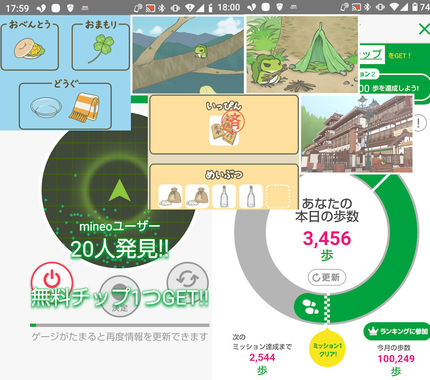
Task: Select the first bottle souvenir
Action: pyautogui.click(x=224, y=196)
